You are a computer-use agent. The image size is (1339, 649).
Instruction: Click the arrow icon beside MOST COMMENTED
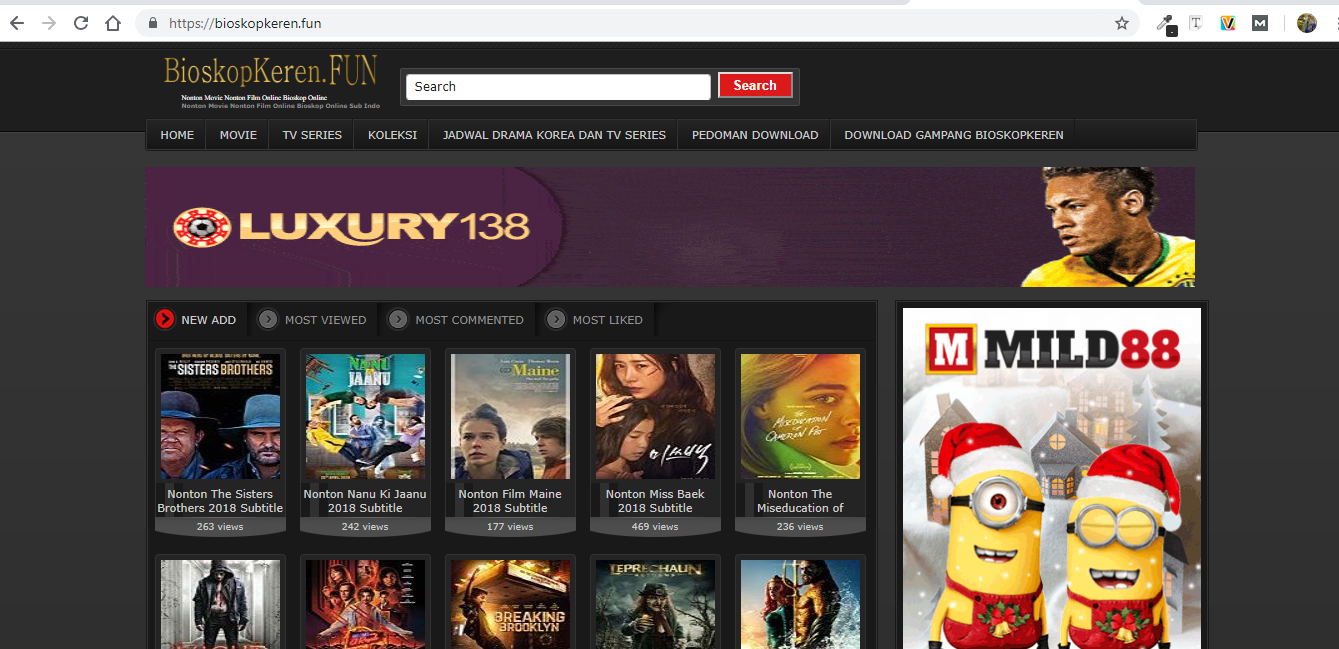pyautogui.click(x=398, y=319)
